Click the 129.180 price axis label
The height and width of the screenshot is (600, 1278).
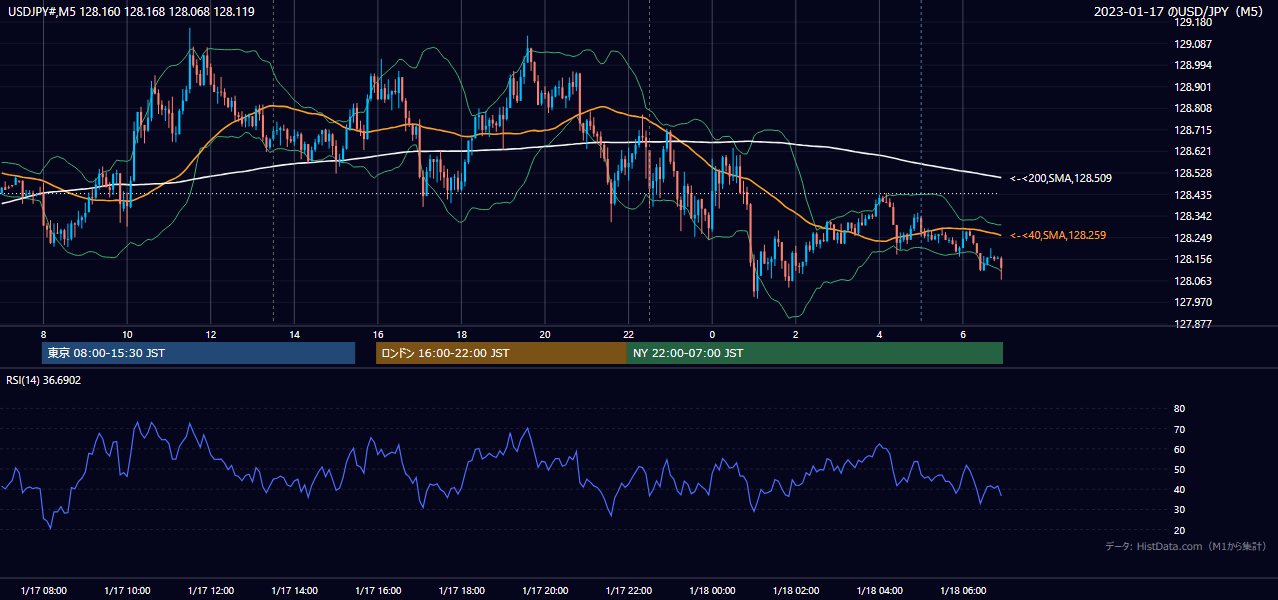[1193, 22]
